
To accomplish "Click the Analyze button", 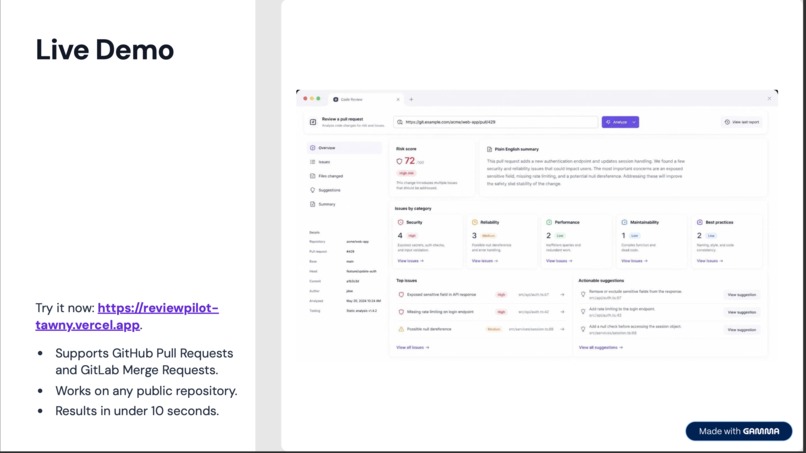I will point(616,122).
